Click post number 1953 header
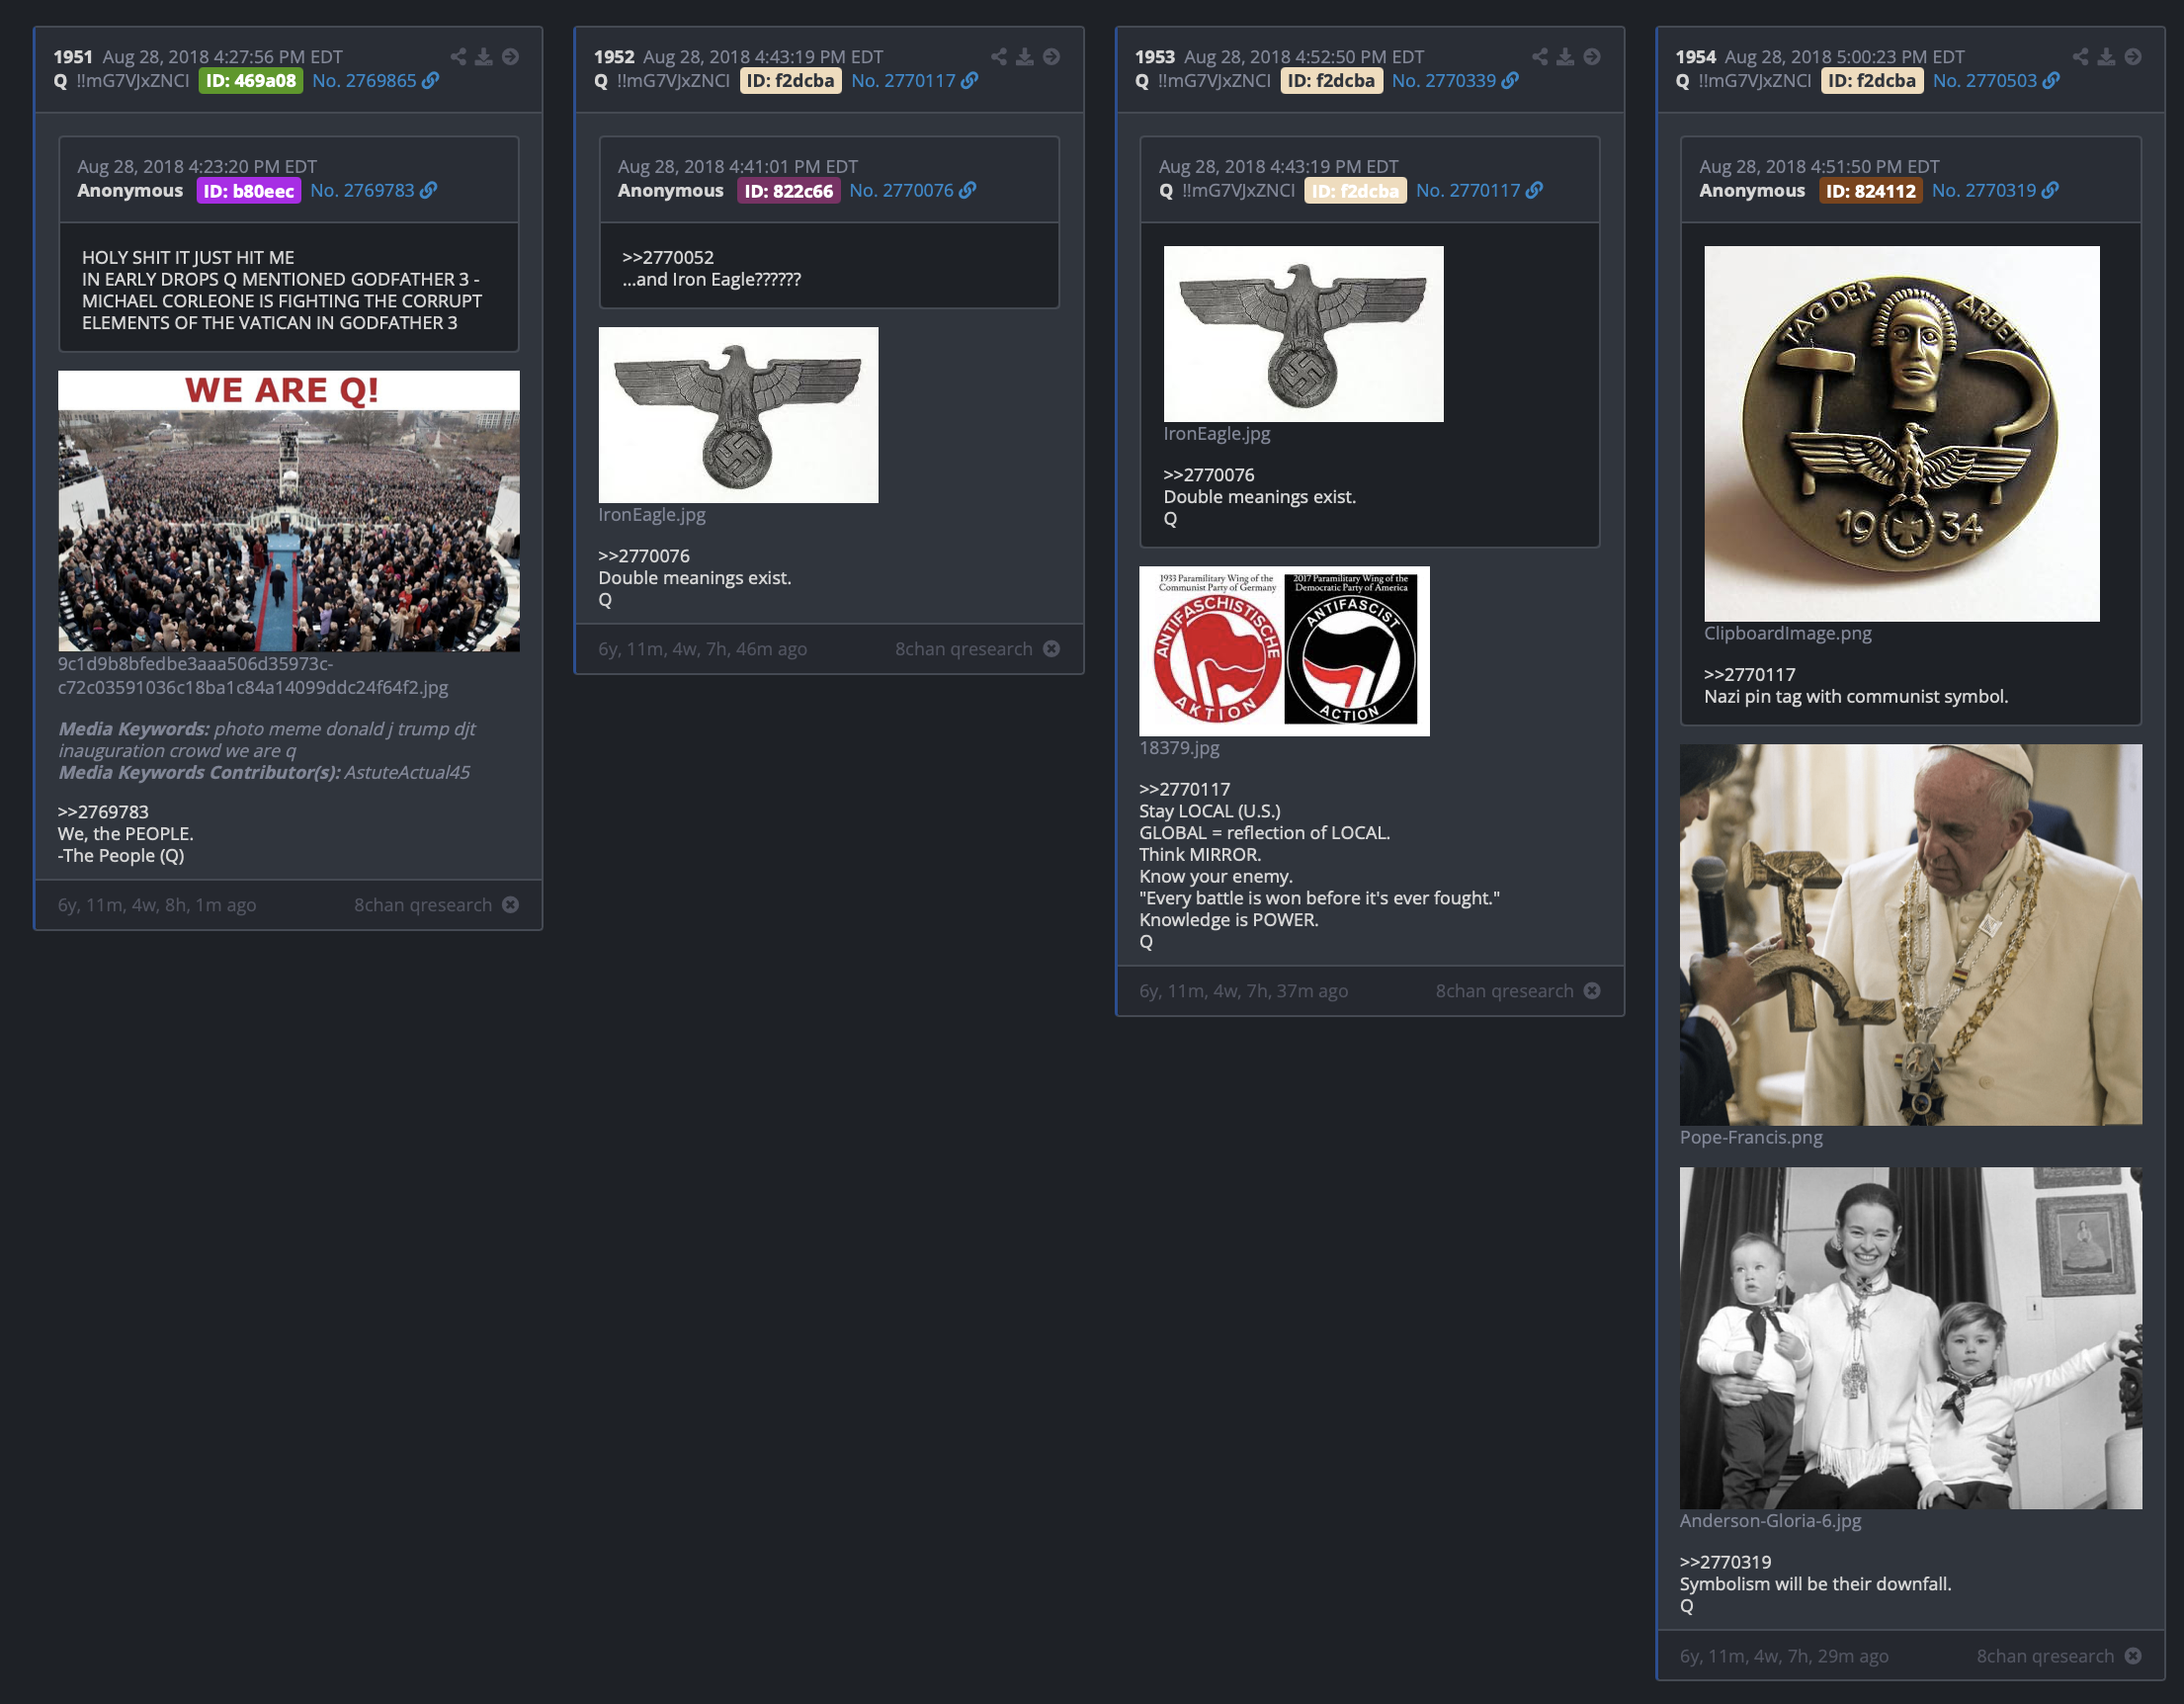Screen dimensions: 2184x1704 pos(1155,57)
